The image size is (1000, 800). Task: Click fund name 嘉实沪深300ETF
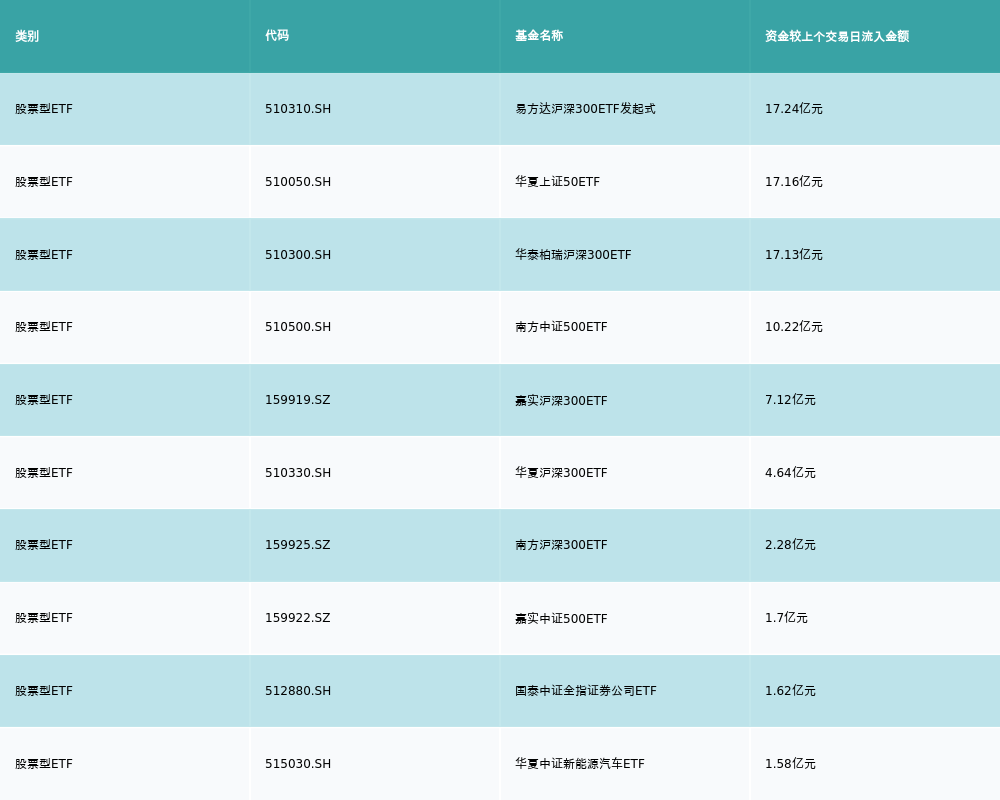(x=561, y=401)
